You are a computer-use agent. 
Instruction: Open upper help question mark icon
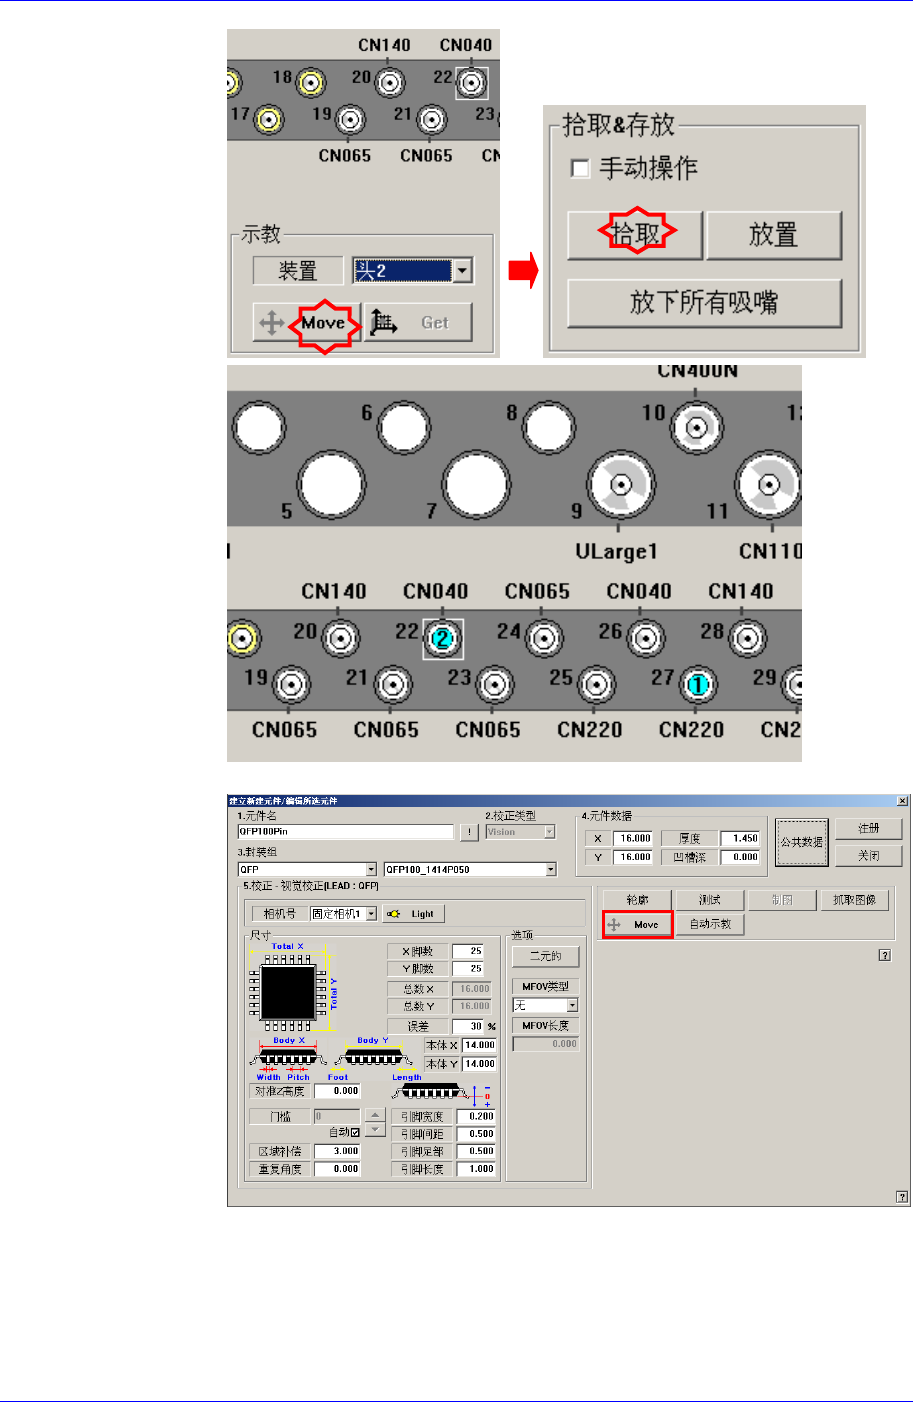tap(885, 956)
